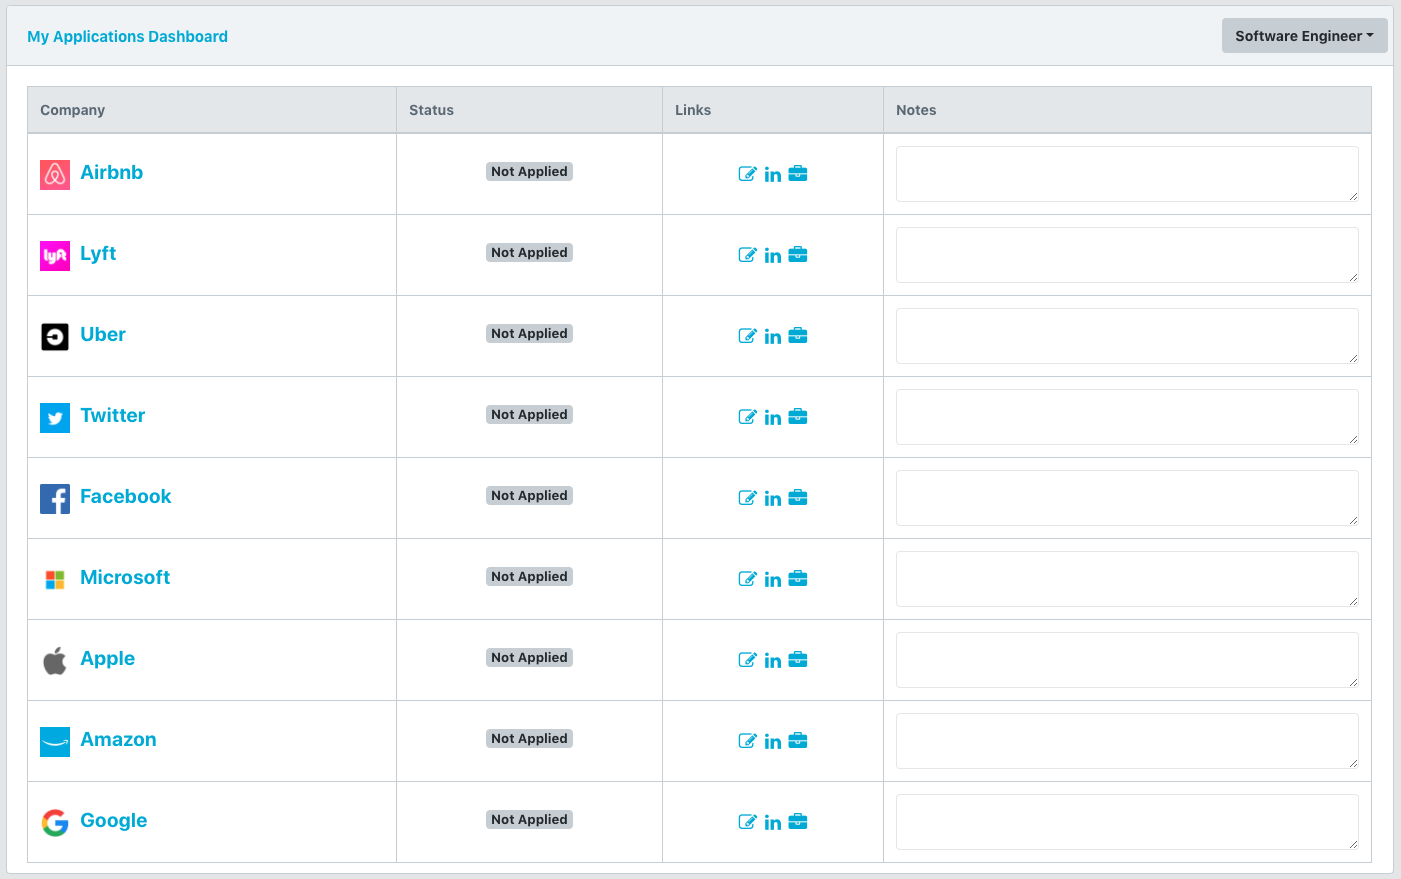Screen dimensions: 1401x879
Task: Open the LinkedIn icon for Google
Action: tap(773, 823)
